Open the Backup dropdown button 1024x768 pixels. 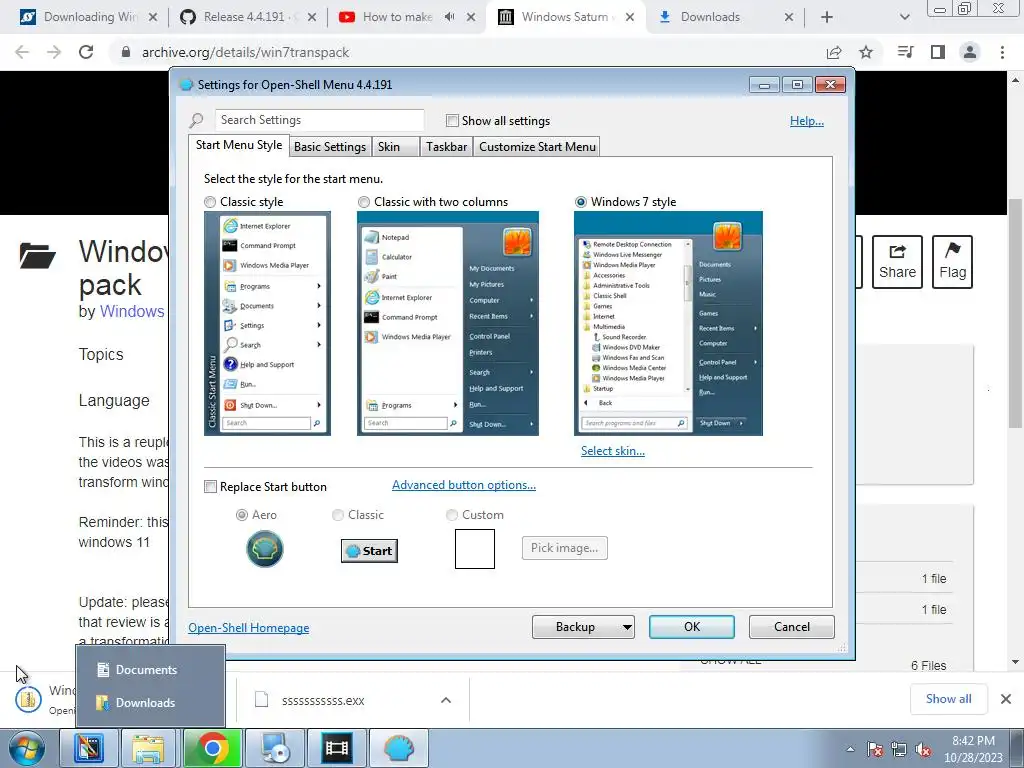click(583, 627)
